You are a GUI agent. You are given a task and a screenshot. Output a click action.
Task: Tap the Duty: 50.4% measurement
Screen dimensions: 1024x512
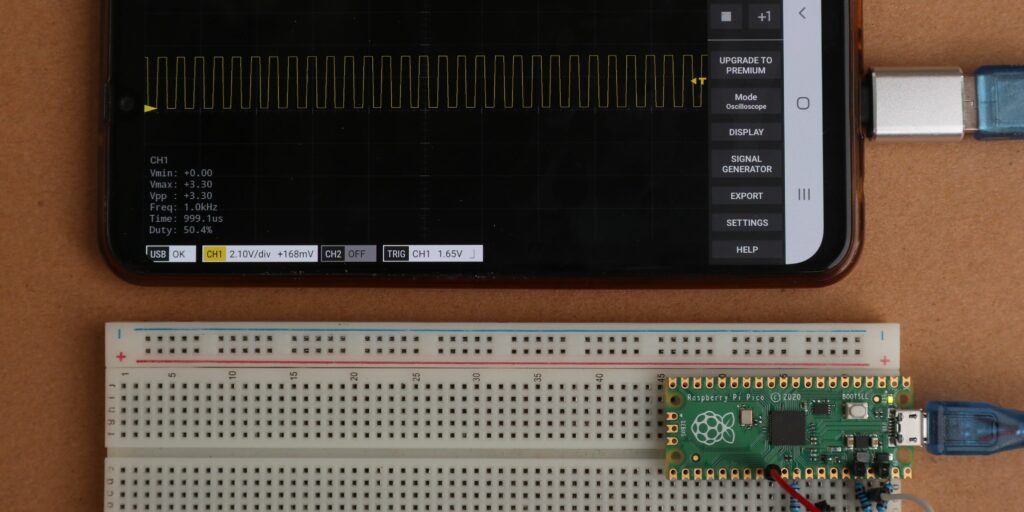(x=181, y=230)
